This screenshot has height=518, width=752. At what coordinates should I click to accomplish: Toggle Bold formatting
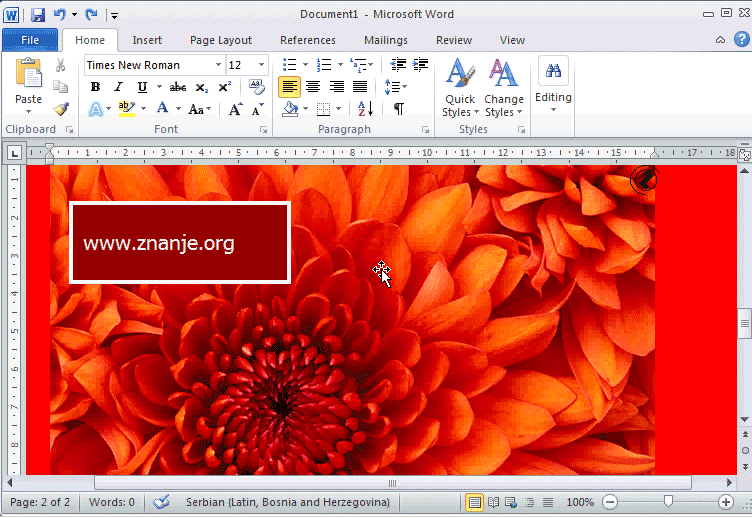(95, 87)
